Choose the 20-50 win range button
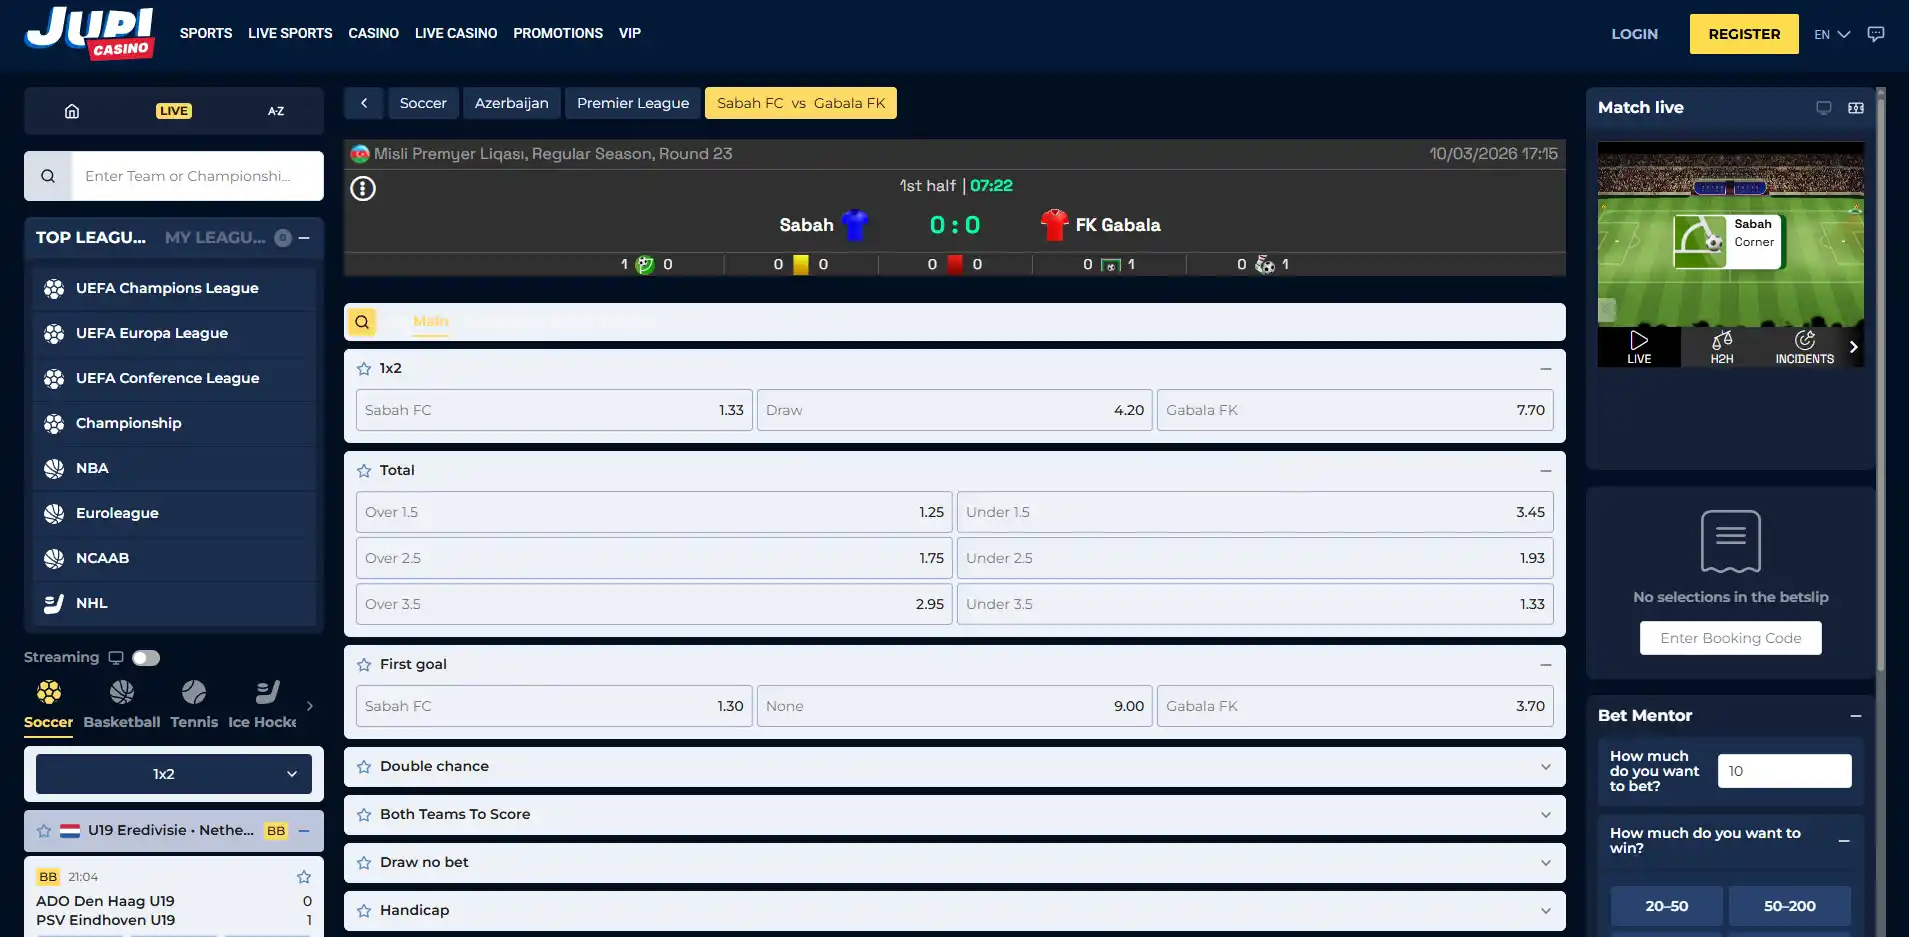Screen dimensions: 1909x937 pyautogui.click(x=1666, y=906)
